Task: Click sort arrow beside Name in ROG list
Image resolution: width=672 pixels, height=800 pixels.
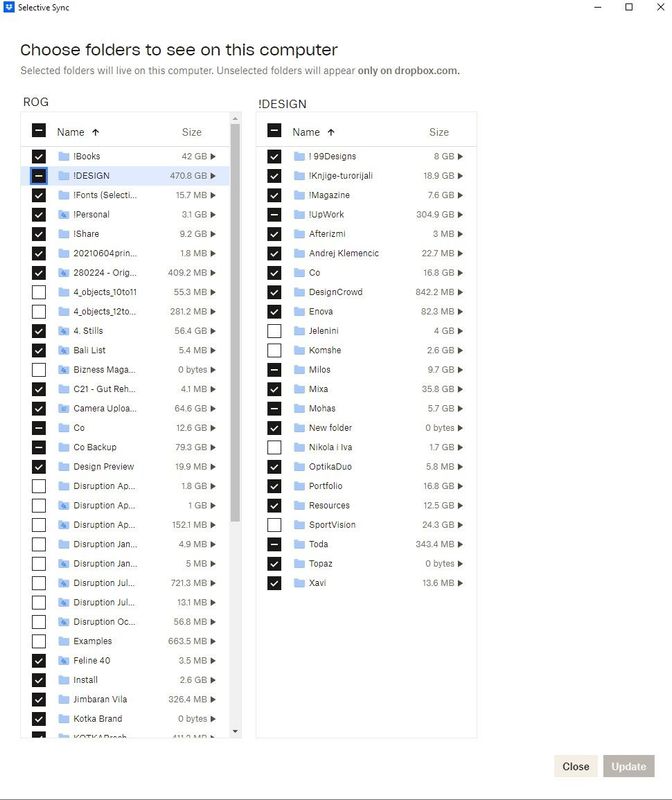Action: 95,132
